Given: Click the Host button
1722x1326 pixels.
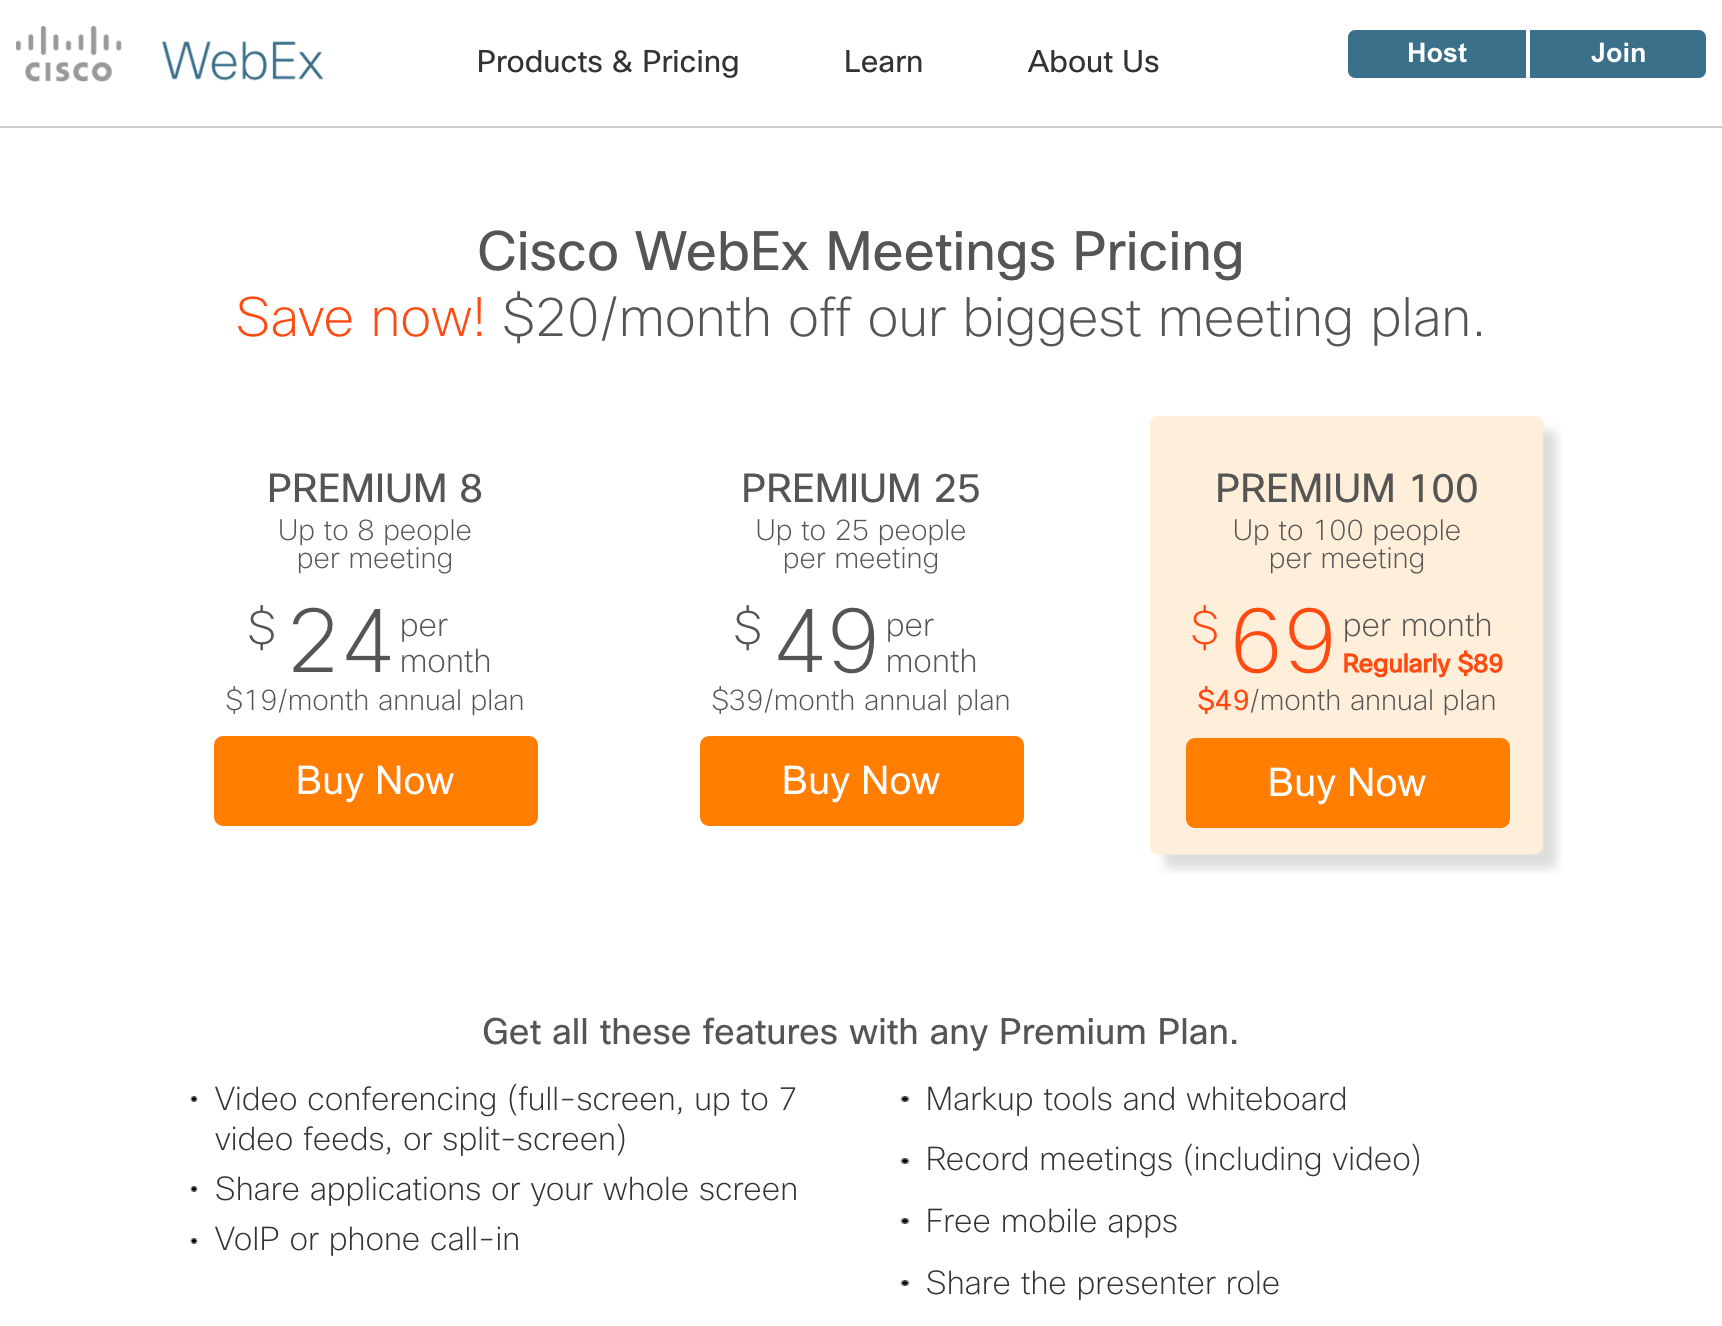Looking at the screenshot, I should click(x=1437, y=54).
